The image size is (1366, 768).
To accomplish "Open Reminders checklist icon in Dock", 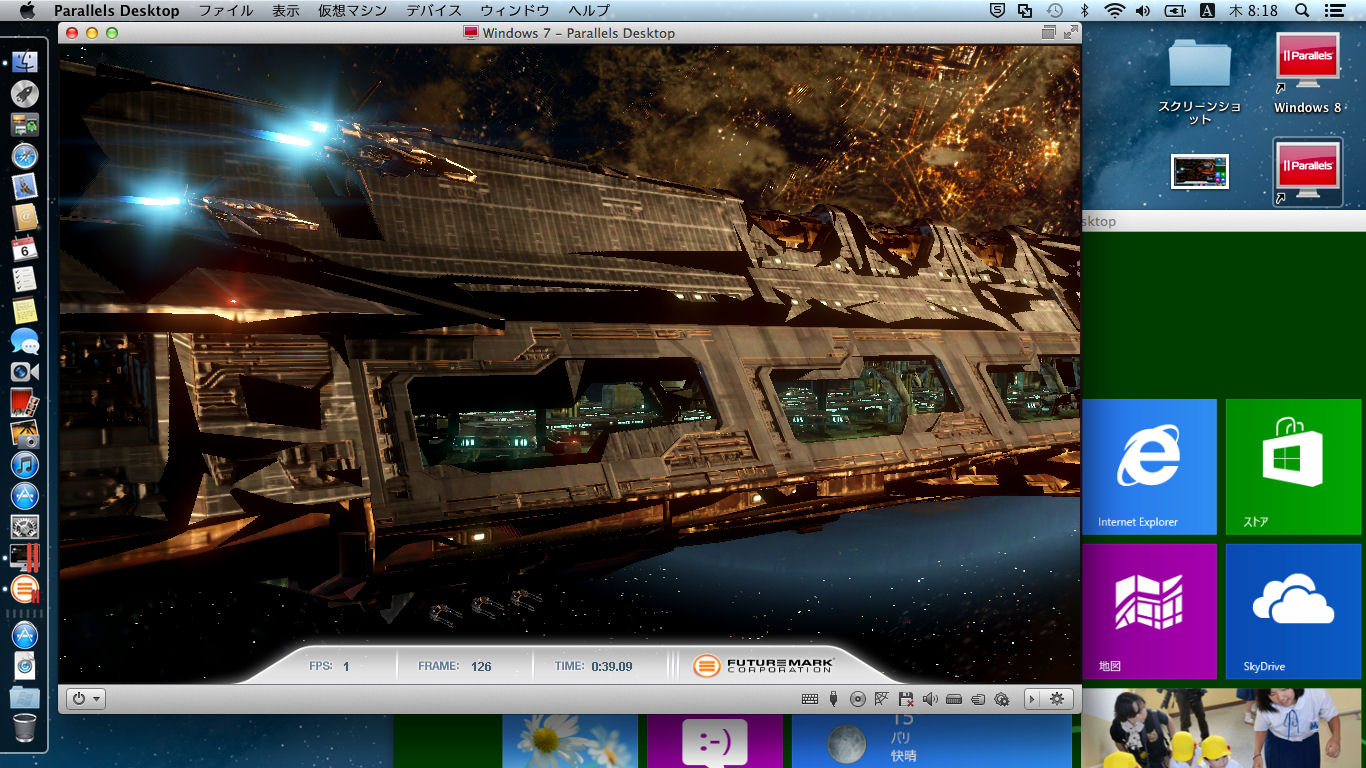I will pos(24,279).
